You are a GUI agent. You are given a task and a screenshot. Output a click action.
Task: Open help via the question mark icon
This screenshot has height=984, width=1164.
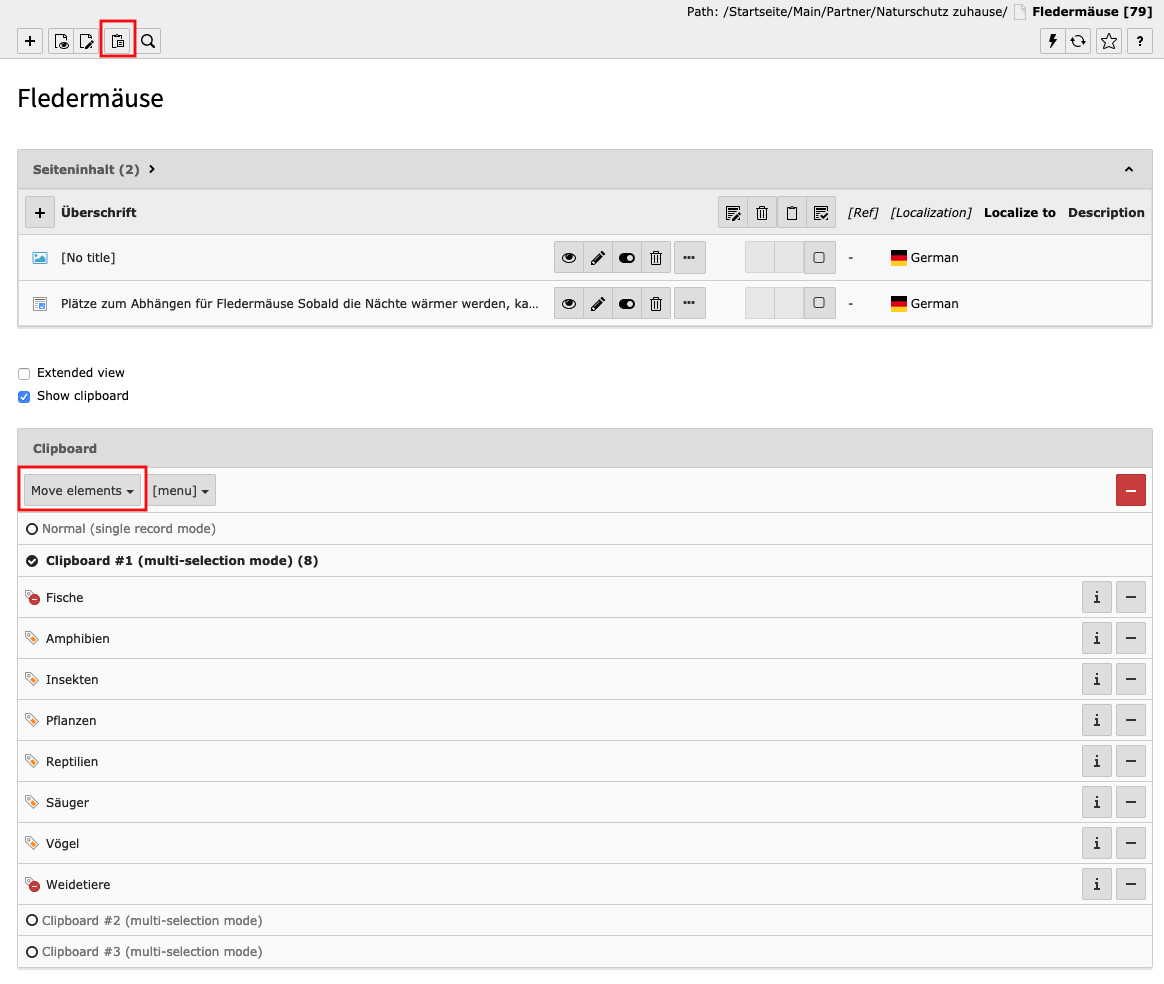click(1139, 41)
